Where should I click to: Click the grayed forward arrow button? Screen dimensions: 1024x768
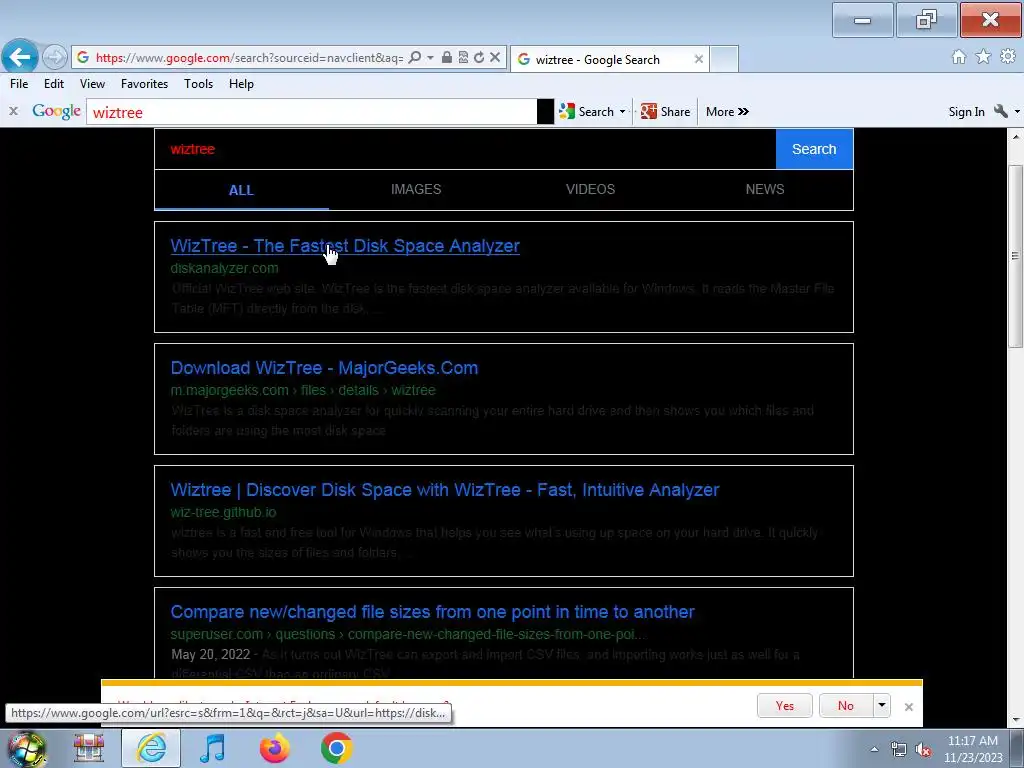(55, 57)
